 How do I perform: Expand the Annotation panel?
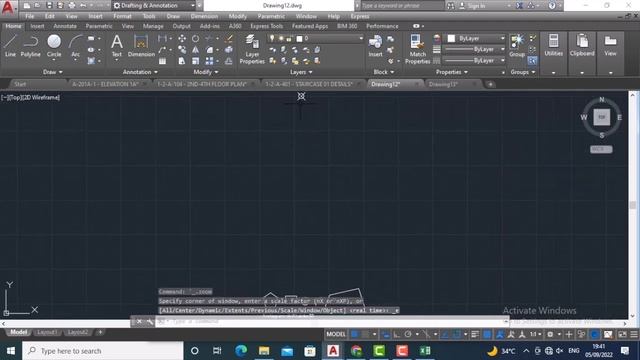(x=140, y=72)
